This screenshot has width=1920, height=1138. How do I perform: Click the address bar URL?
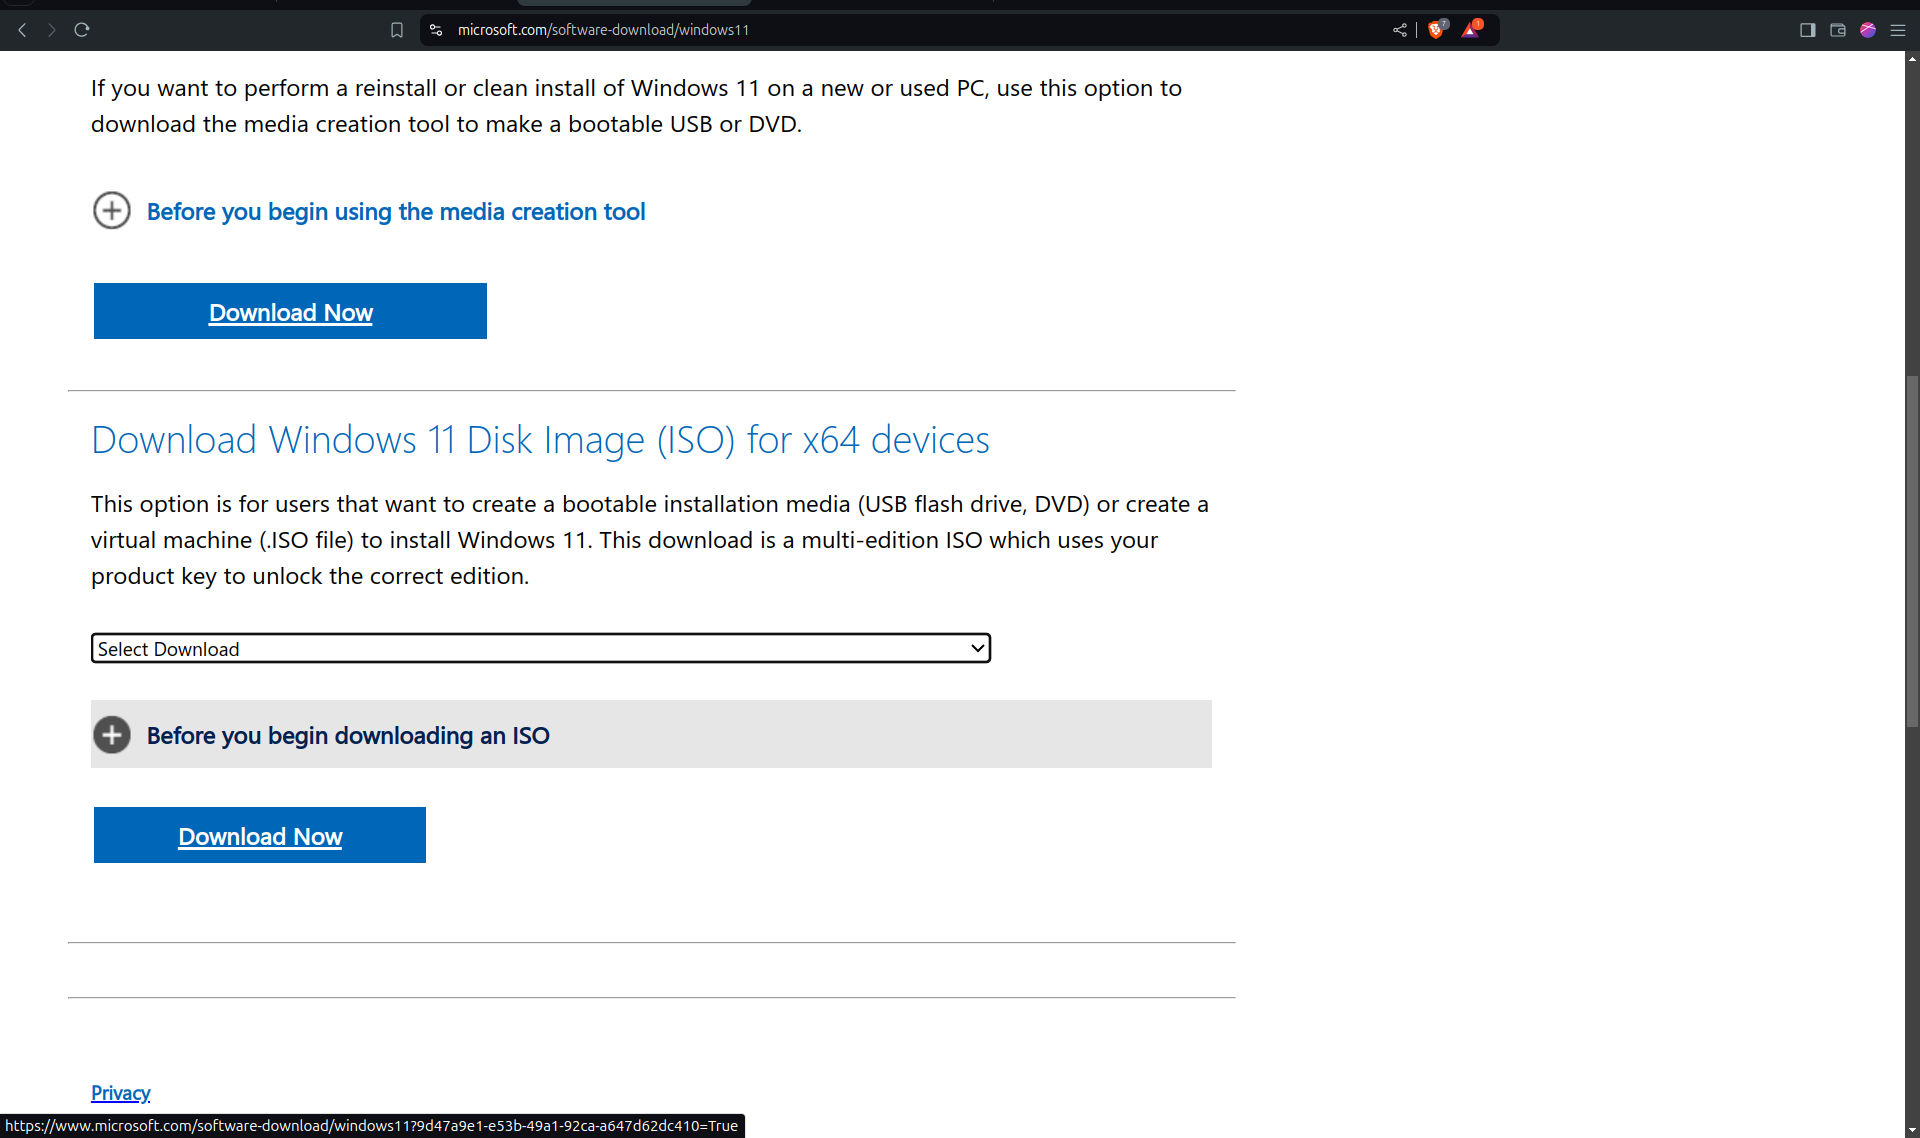[603, 30]
